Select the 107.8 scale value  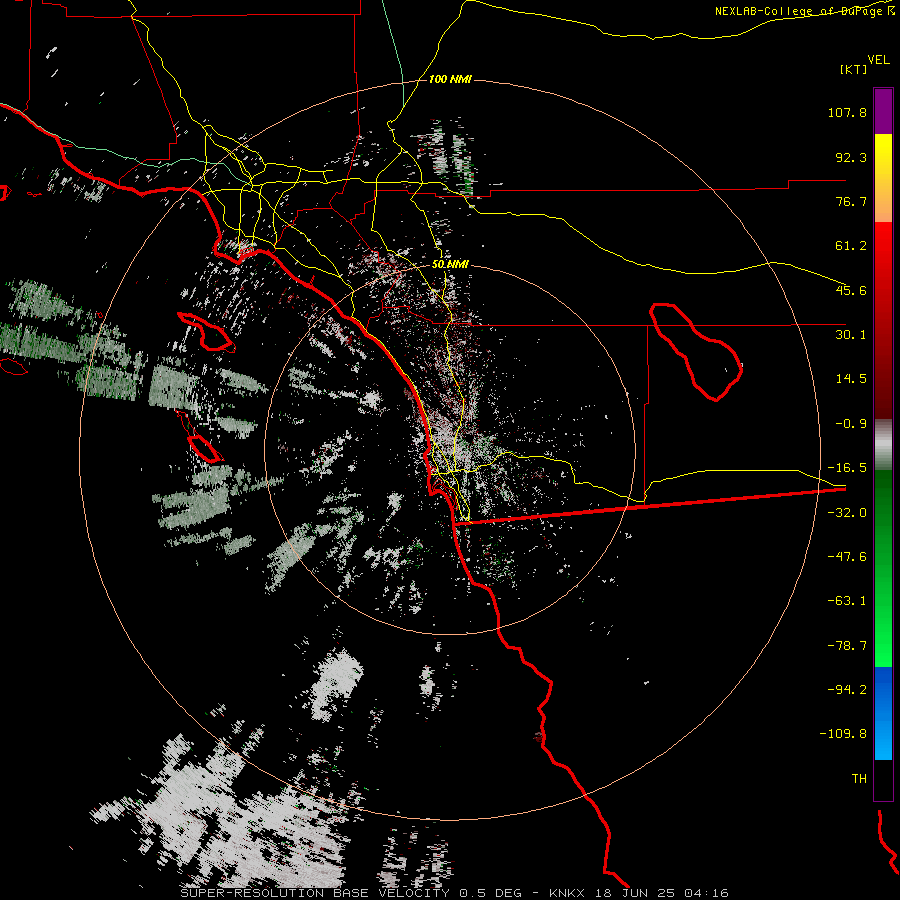(847, 112)
